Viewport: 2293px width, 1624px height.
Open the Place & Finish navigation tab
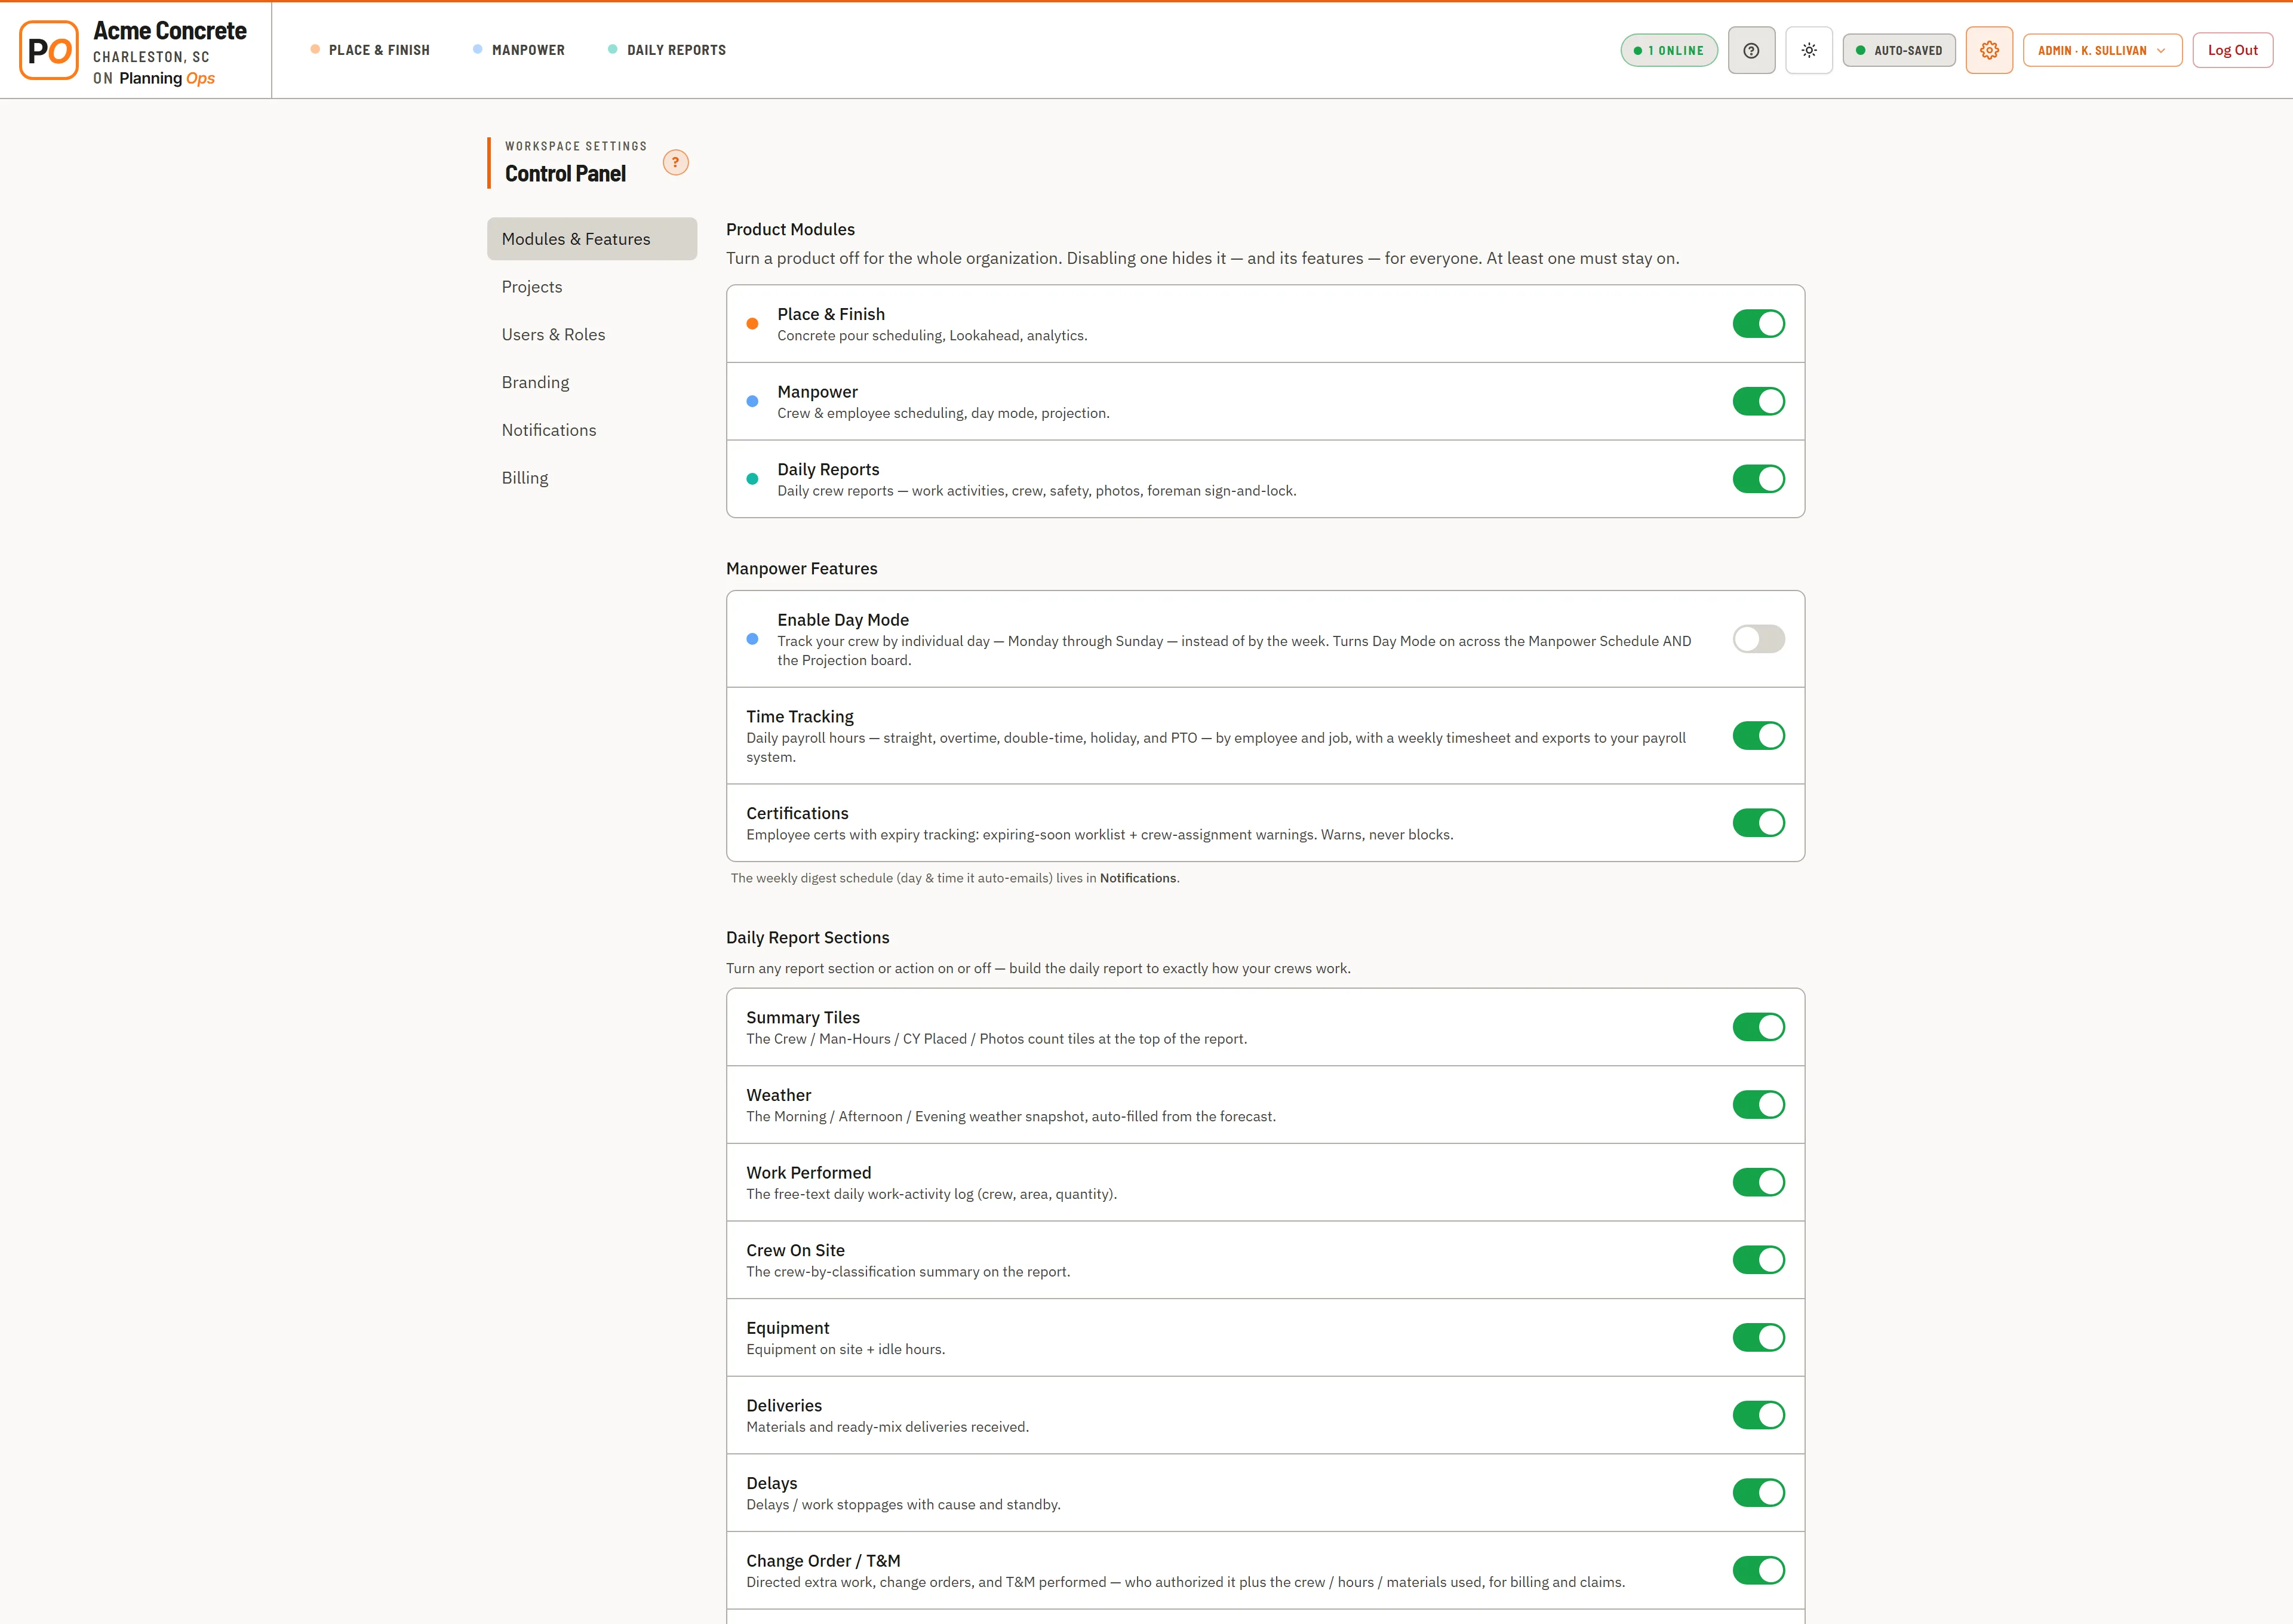[x=370, y=50]
